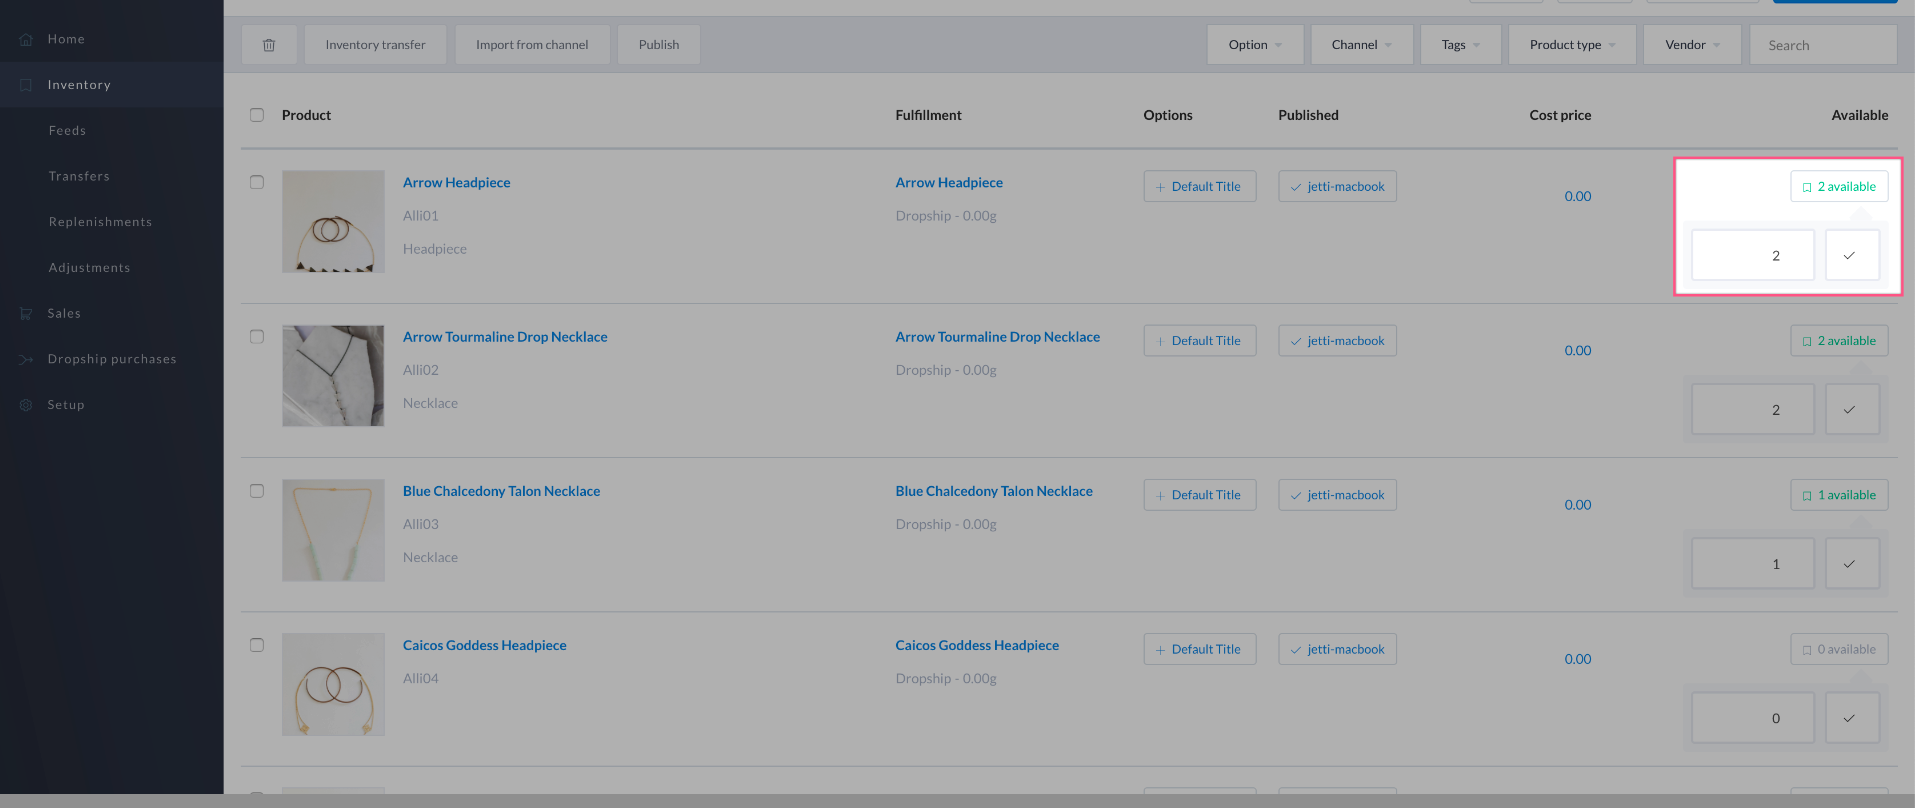Open the Vendor filter dropdown
Image resolution: width=1915 pixels, height=808 pixels.
tap(1692, 45)
